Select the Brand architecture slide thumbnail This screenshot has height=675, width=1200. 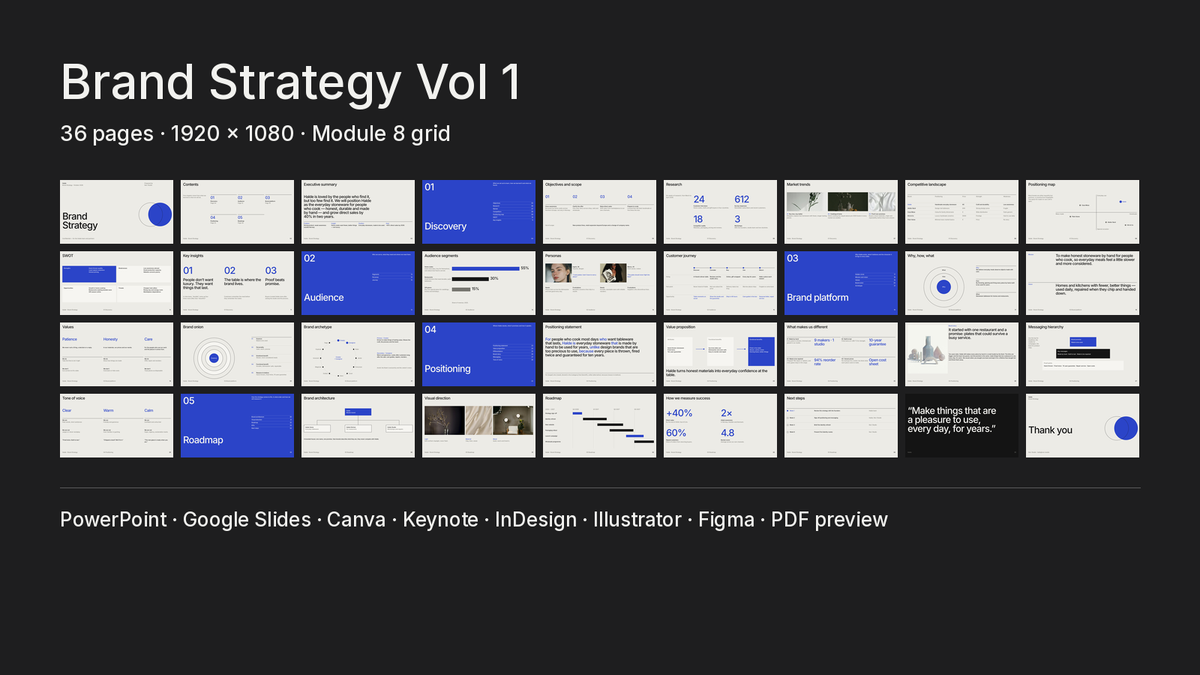[x=358, y=425]
